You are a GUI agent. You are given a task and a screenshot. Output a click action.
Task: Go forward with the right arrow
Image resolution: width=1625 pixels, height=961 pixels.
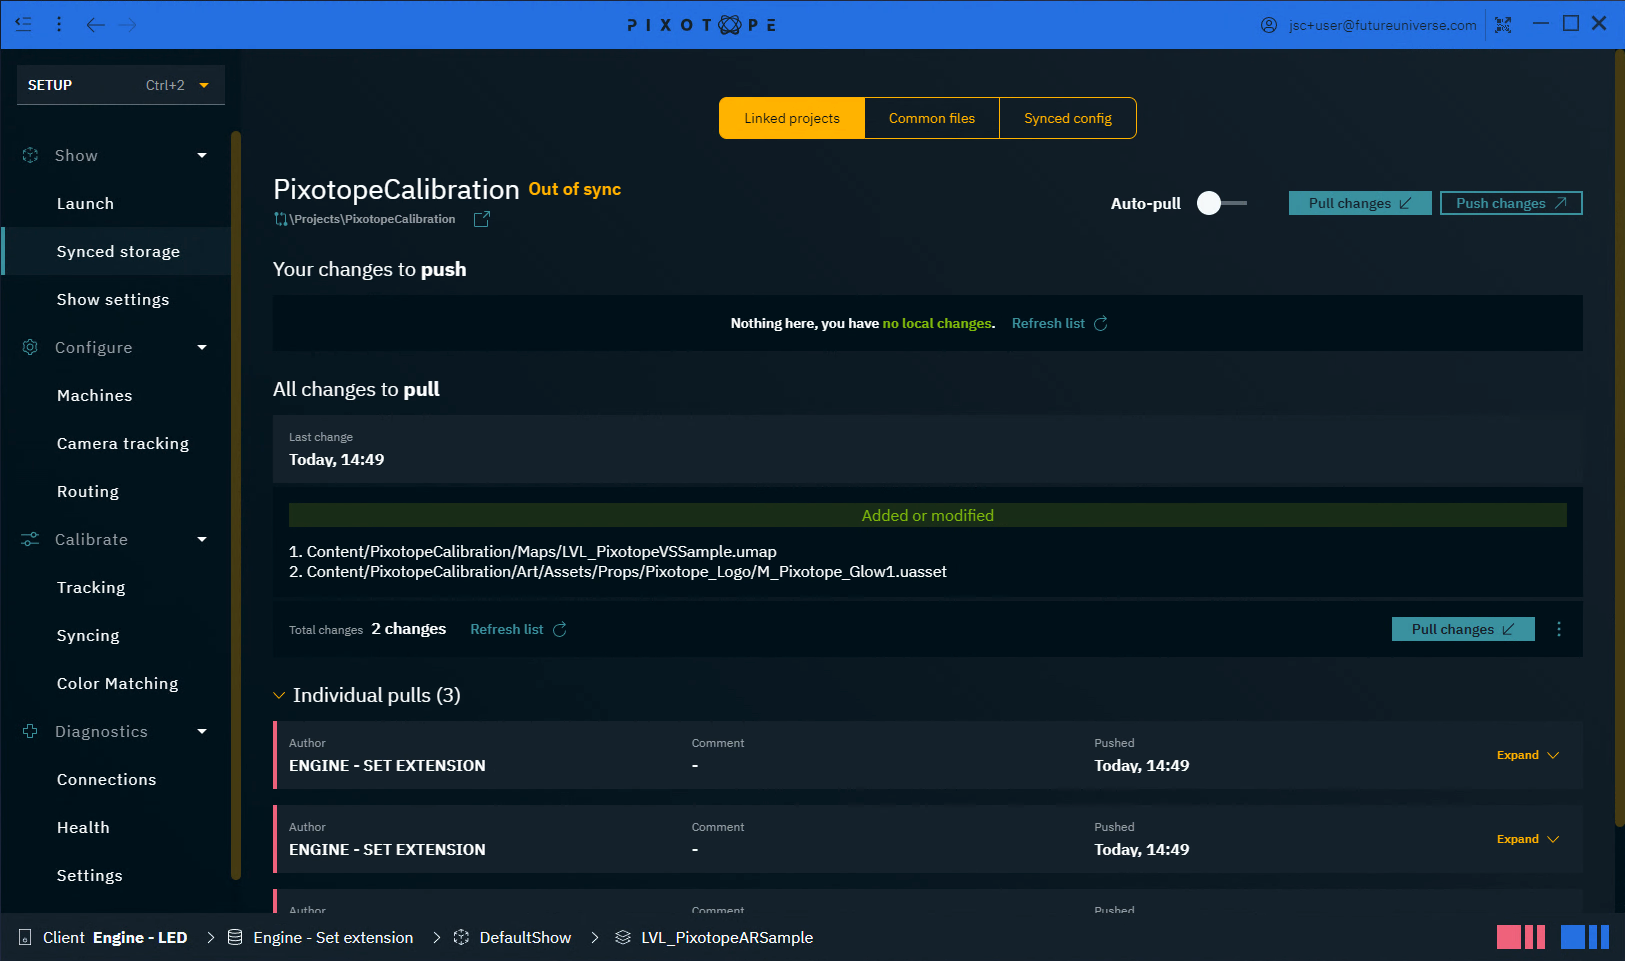click(128, 24)
